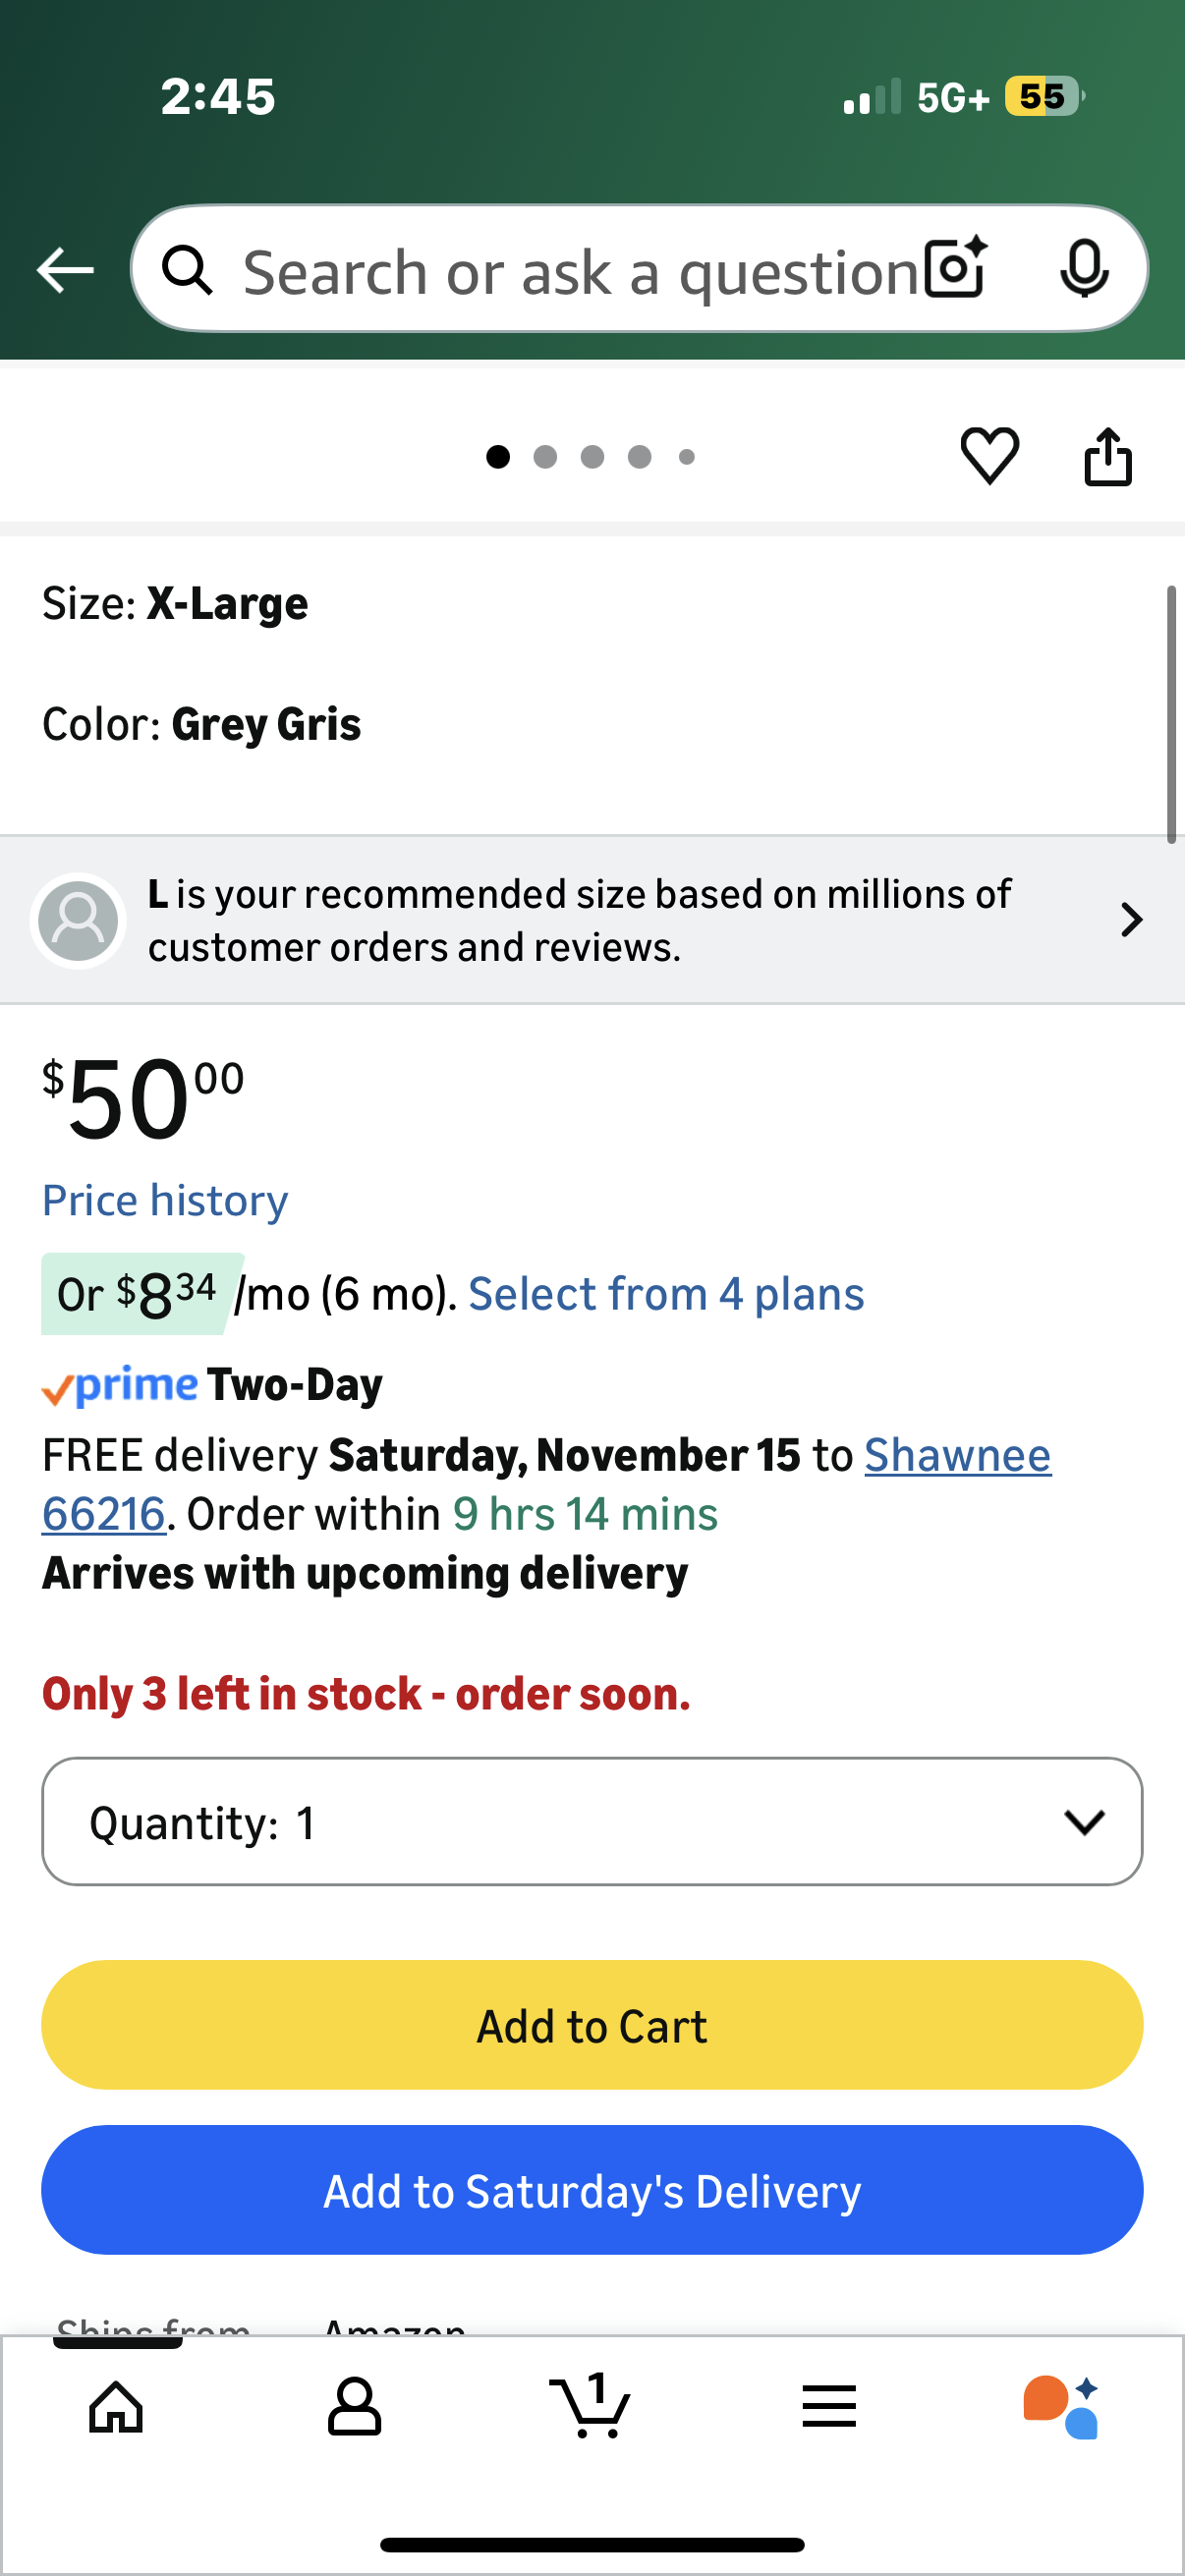Open the Rufus AI assistant icon
This screenshot has height=2576, width=1185.
1061,2407
